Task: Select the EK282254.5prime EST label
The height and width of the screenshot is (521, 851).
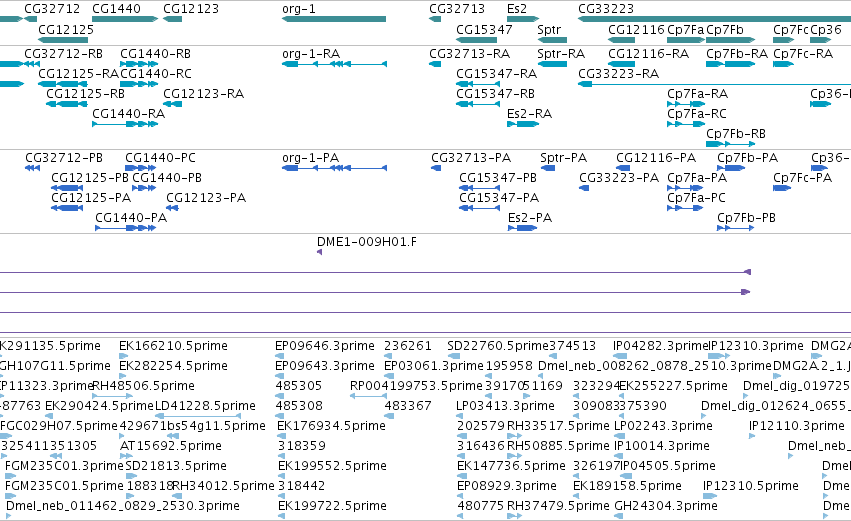Action: pyautogui.click(x=173, y=366)
